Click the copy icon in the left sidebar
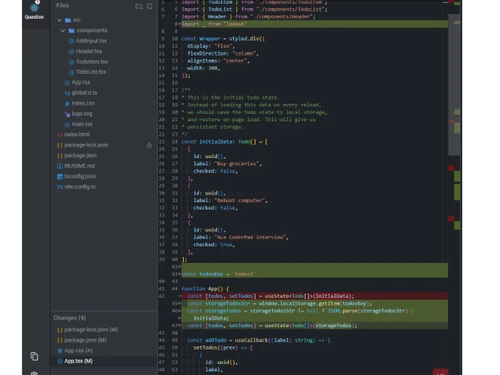The height and width of the screenshot is (375, 500). 34,356
